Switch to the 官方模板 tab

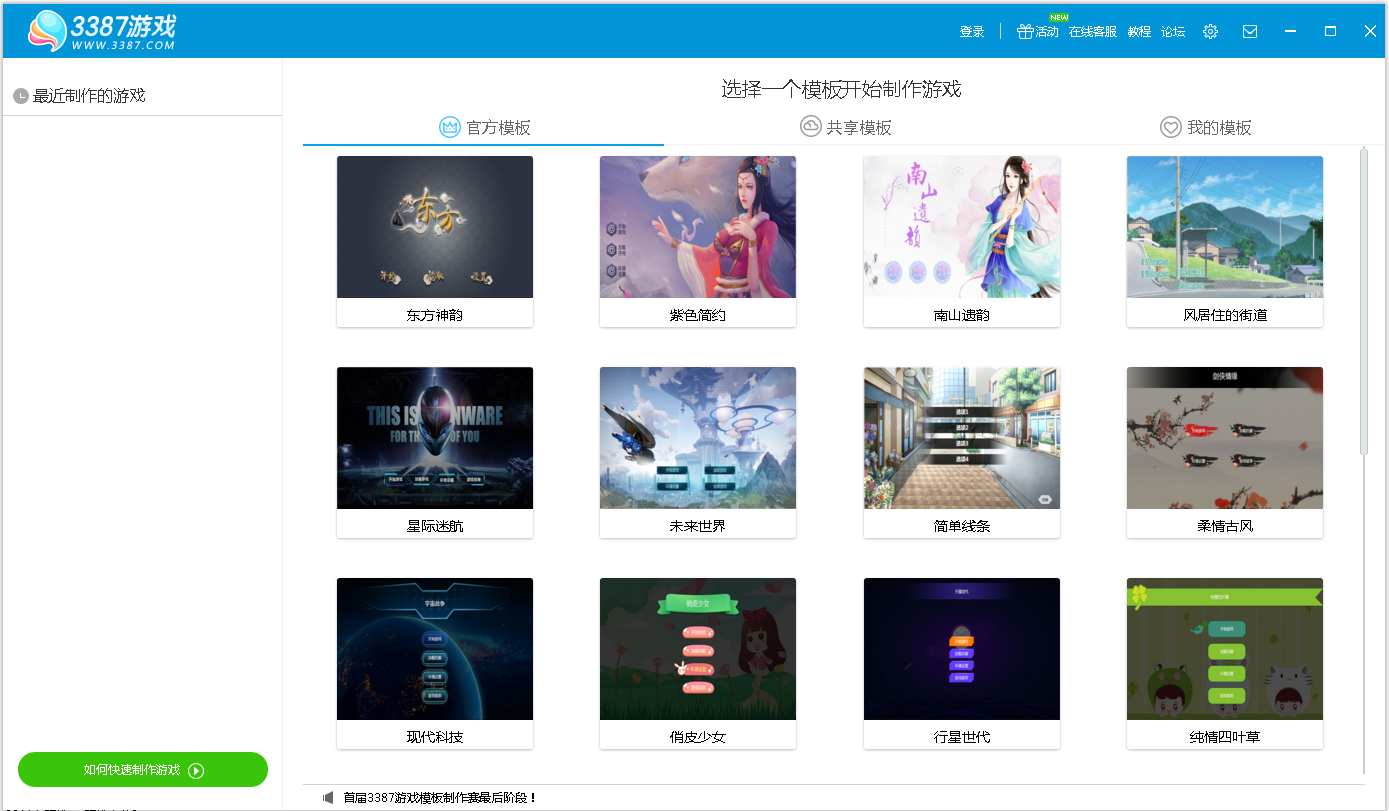point(484,127)
